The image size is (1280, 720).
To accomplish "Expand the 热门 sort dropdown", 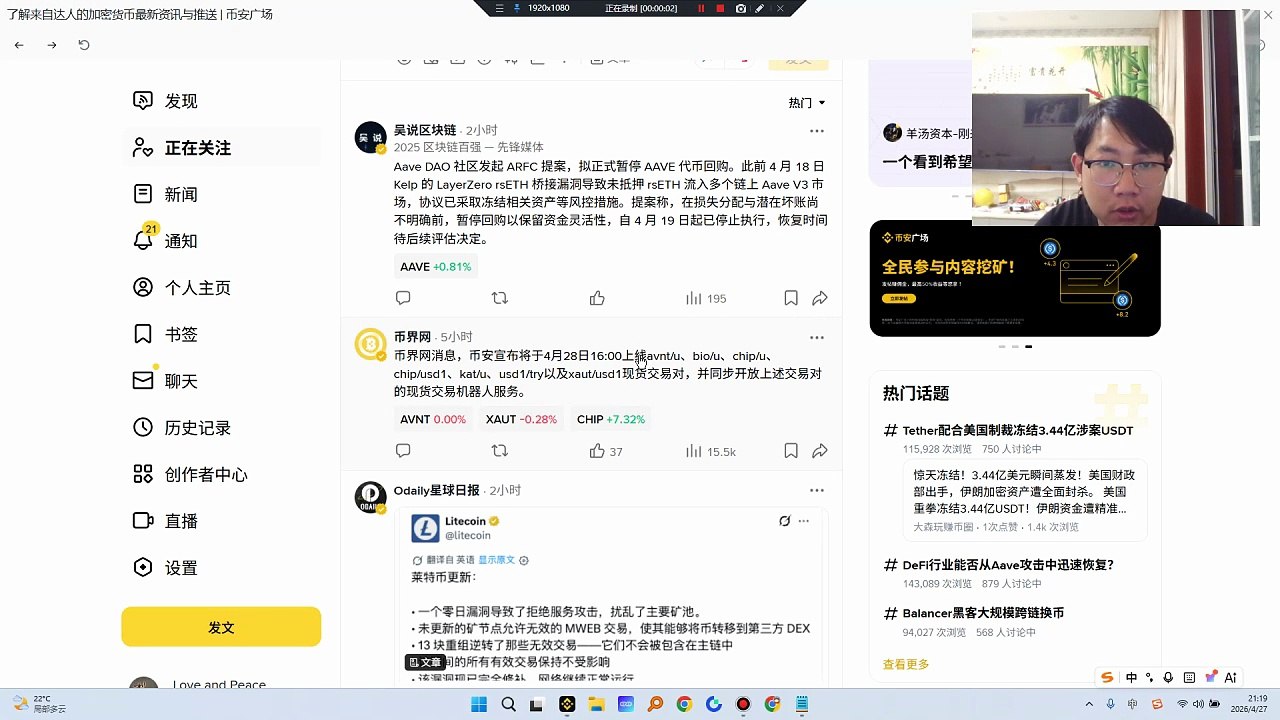I will (x=807, y=103).
